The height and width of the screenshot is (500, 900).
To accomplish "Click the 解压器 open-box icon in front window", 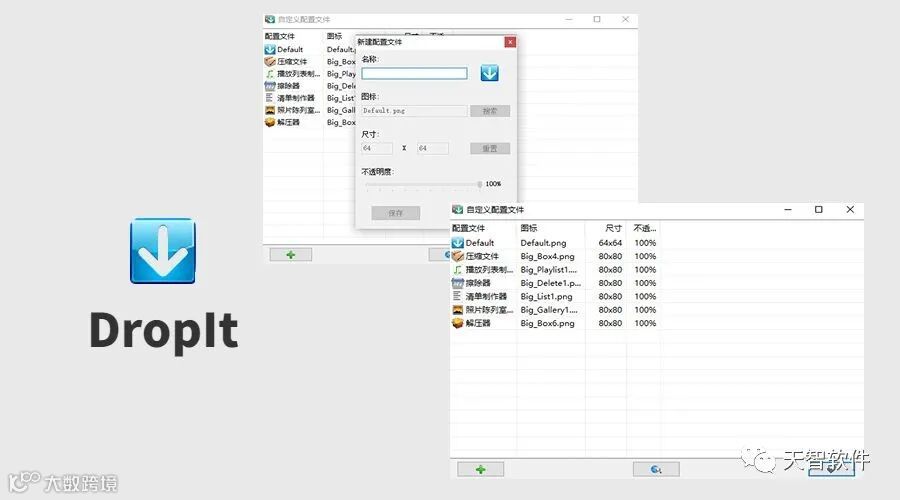I will (457, 323).
